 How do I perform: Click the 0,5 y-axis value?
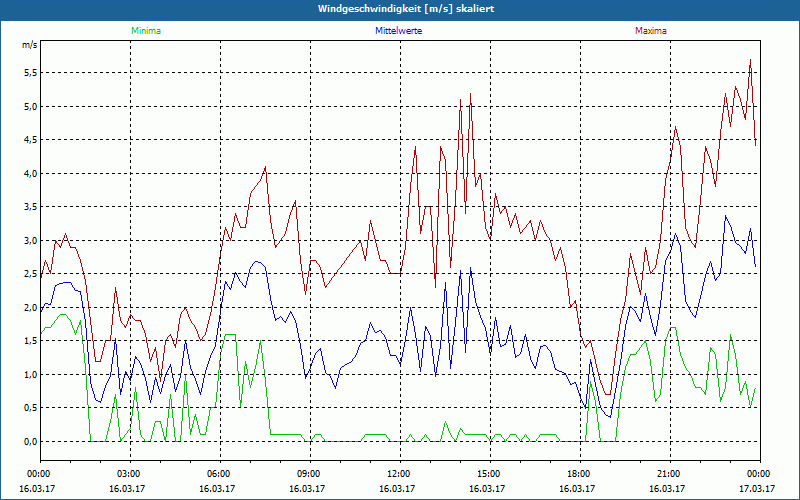click(31, 408)
